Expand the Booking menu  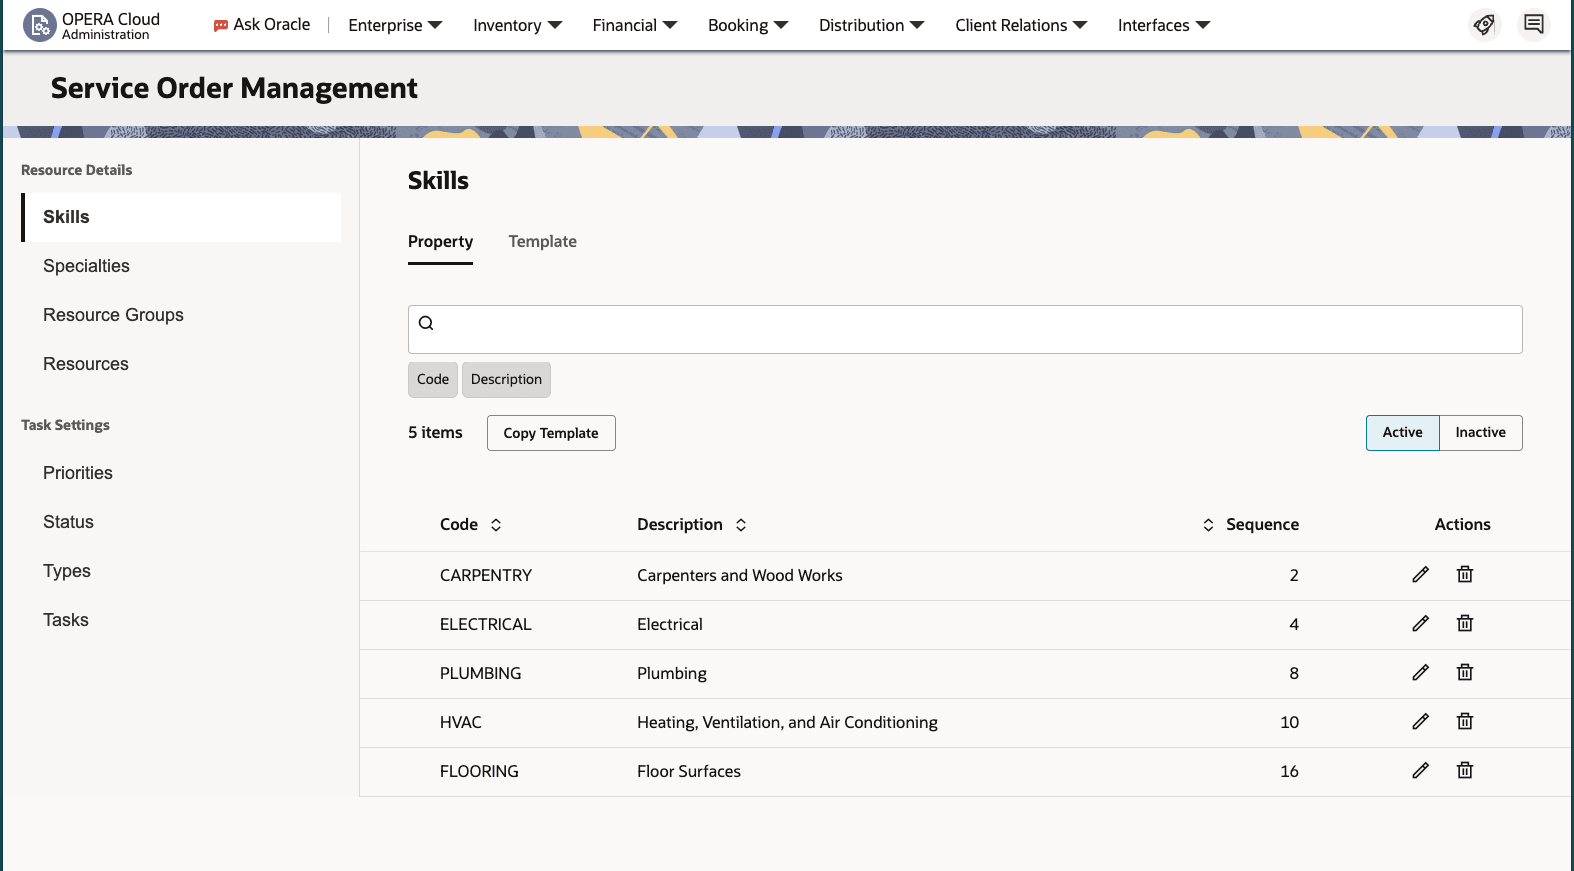748,25
